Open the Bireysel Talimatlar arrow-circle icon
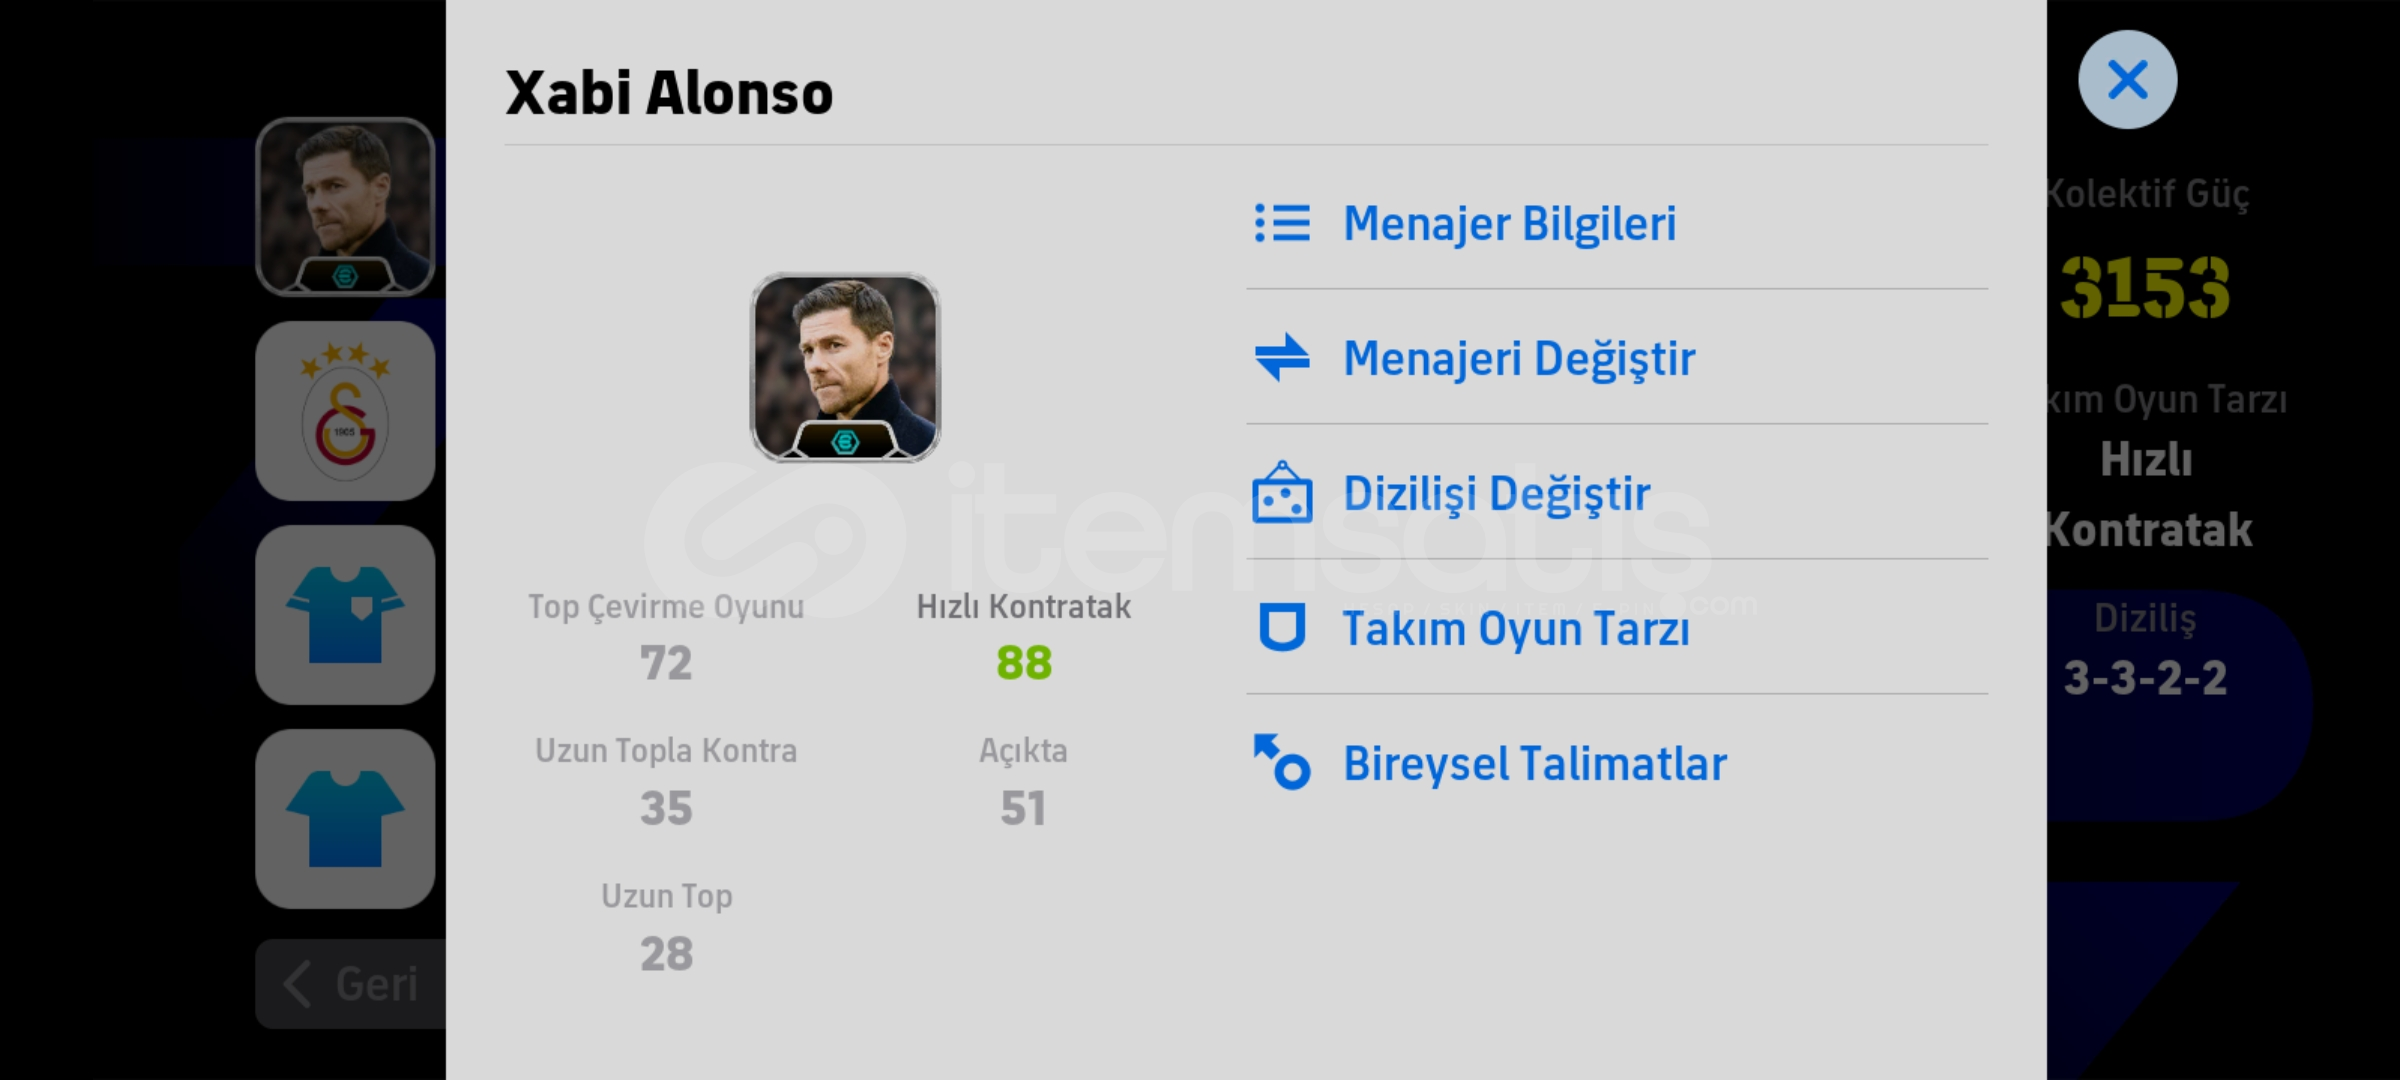Screen dimensions: 2400x1080 [1282, 762]
